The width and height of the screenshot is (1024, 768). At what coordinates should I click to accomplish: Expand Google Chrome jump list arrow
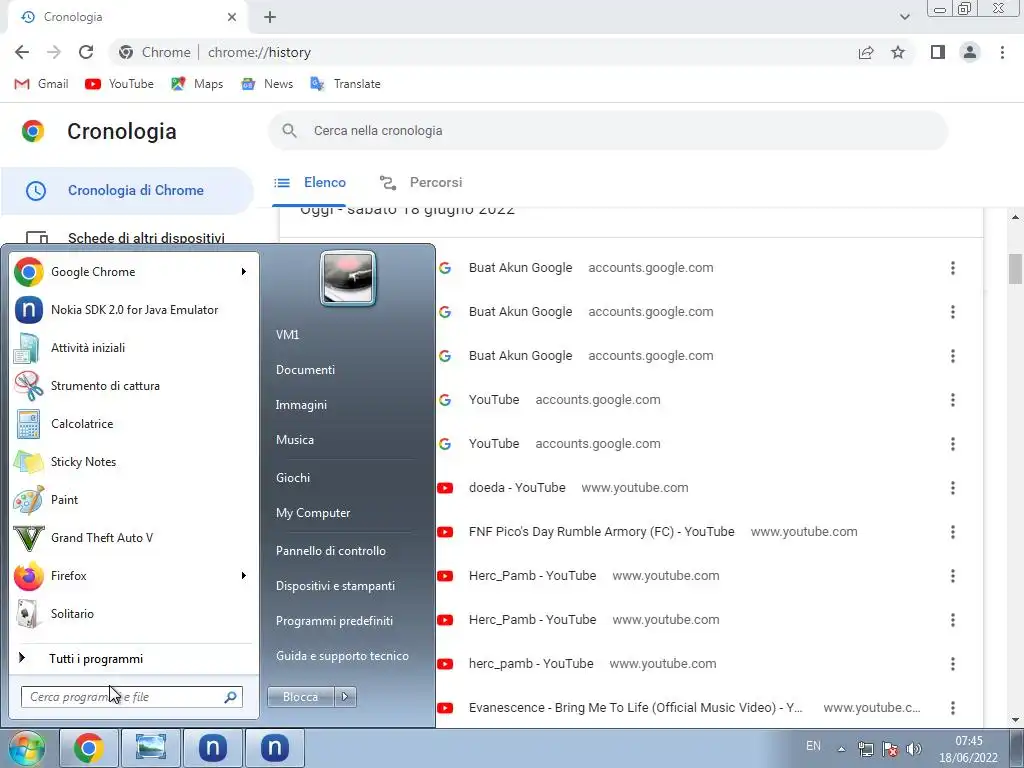pos(244,272)
